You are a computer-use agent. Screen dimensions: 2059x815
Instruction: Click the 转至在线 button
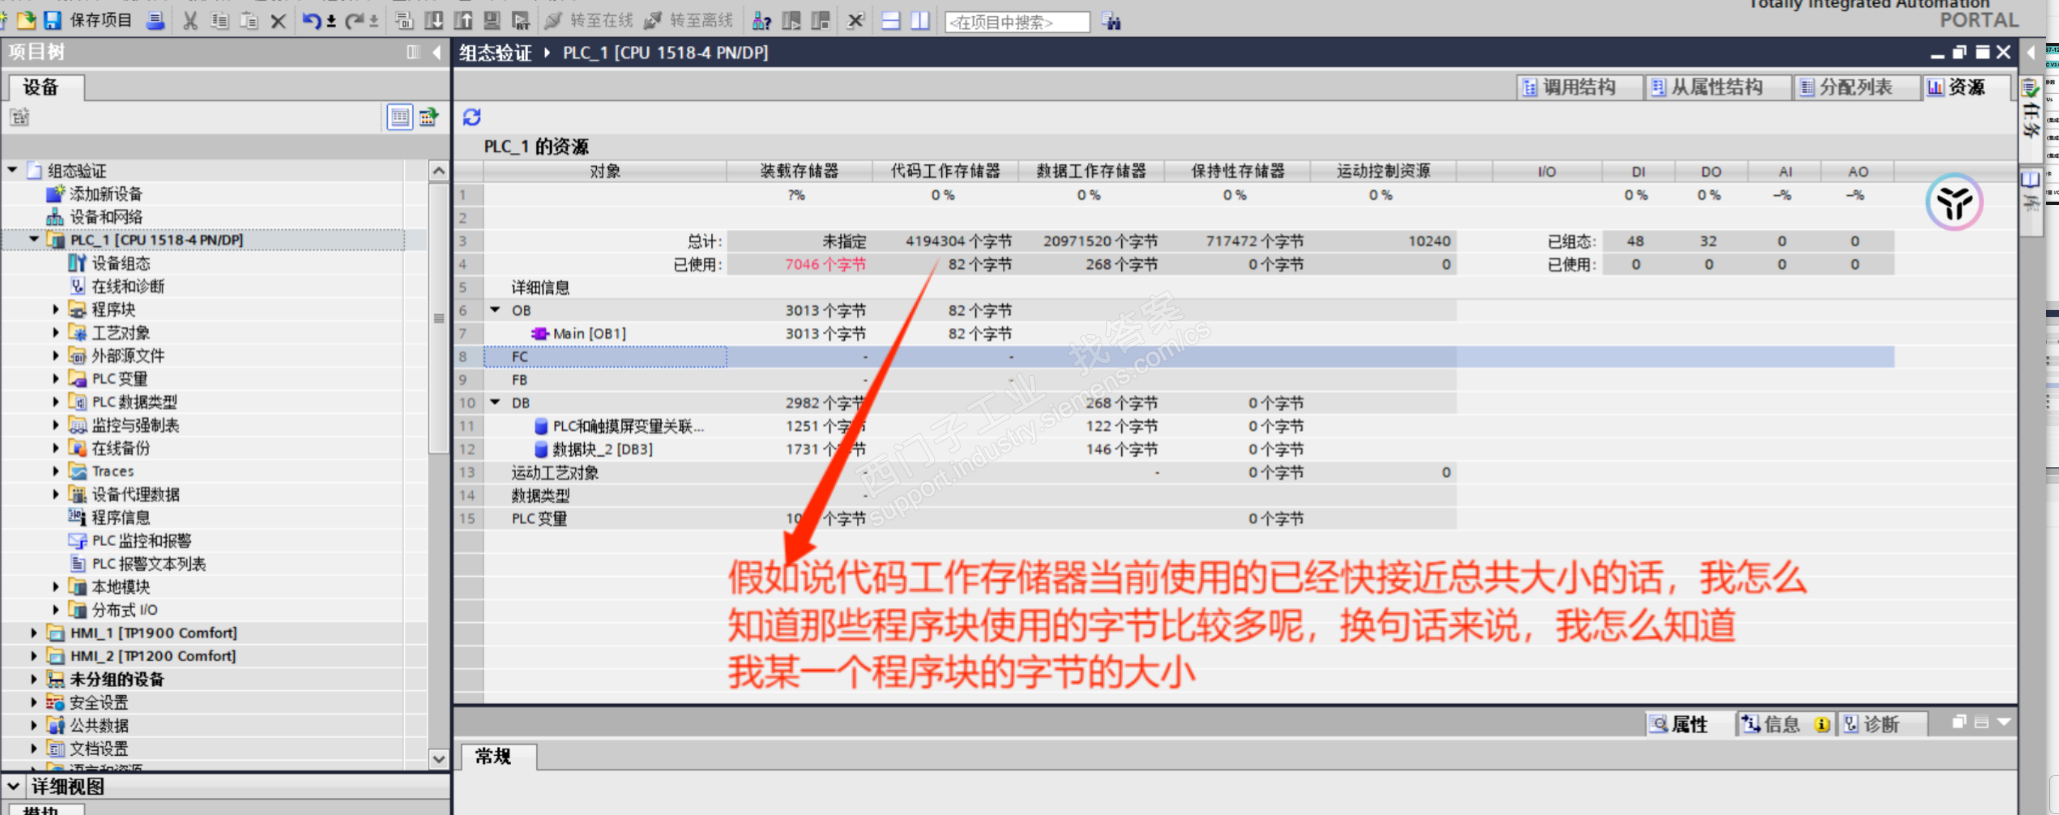click(590, 20)
